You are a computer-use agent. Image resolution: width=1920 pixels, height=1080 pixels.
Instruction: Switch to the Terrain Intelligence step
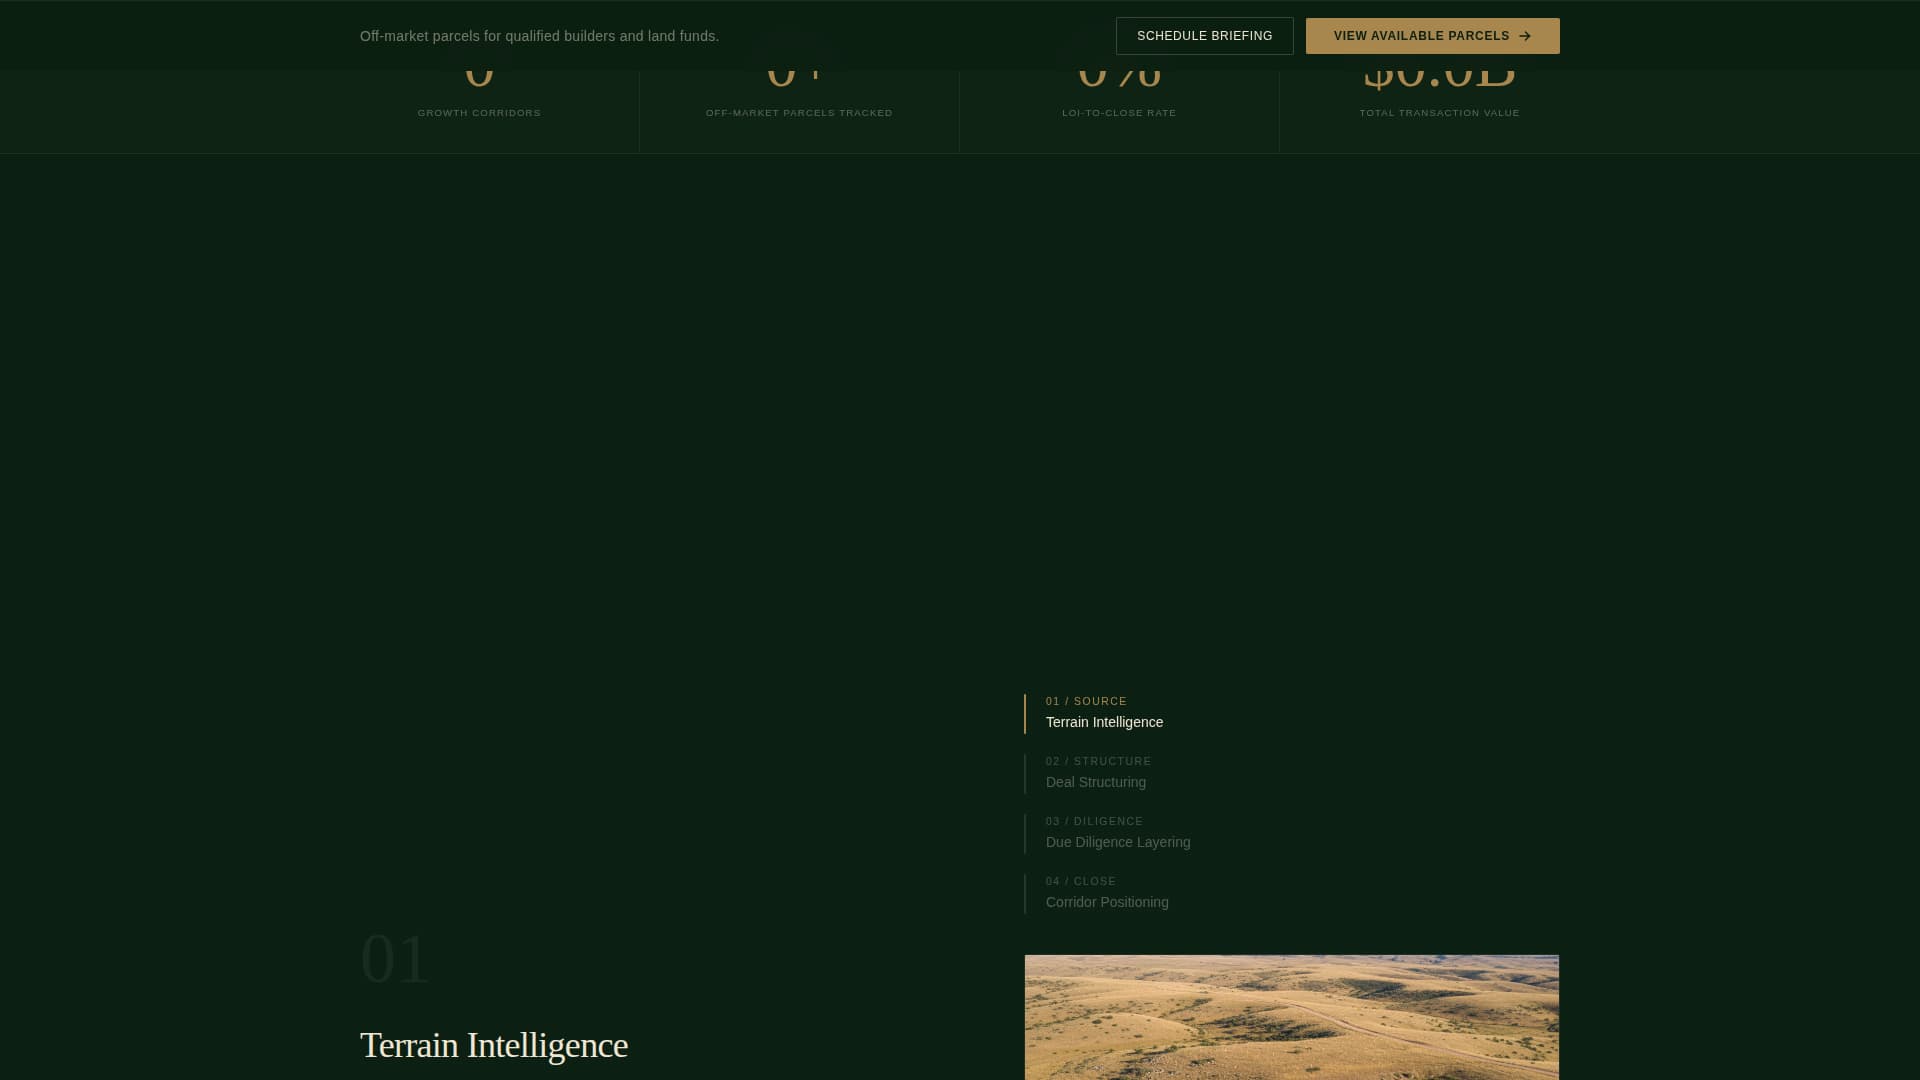pyautogui.click(x=1104, y=722)
